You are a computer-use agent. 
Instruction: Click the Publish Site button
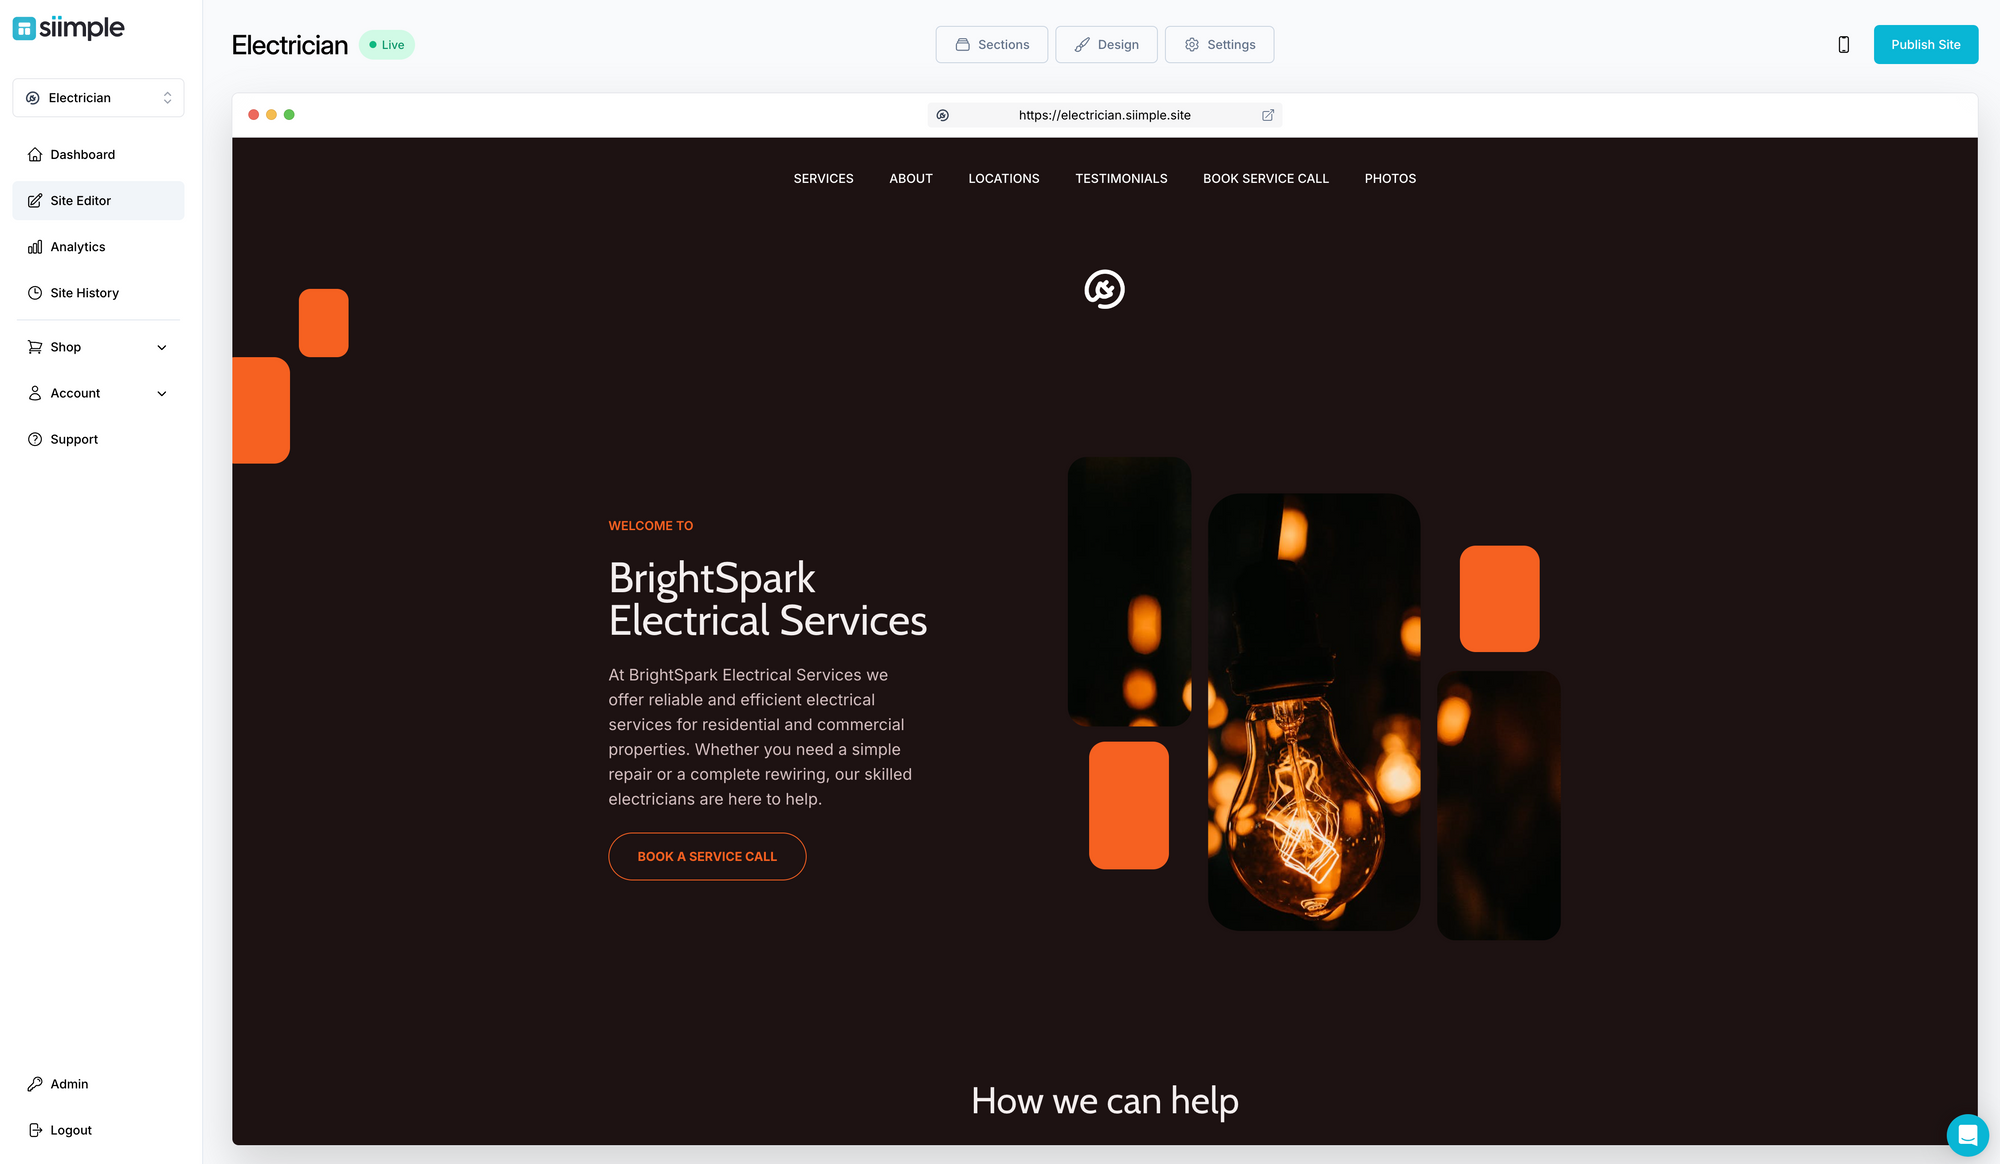click(x=1925, y=44)
